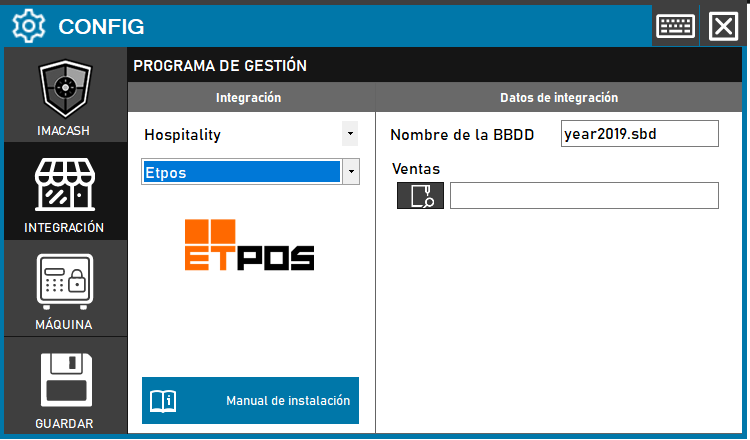Browse for the Ventas file

pyautogui.click(x=420, y=196)
